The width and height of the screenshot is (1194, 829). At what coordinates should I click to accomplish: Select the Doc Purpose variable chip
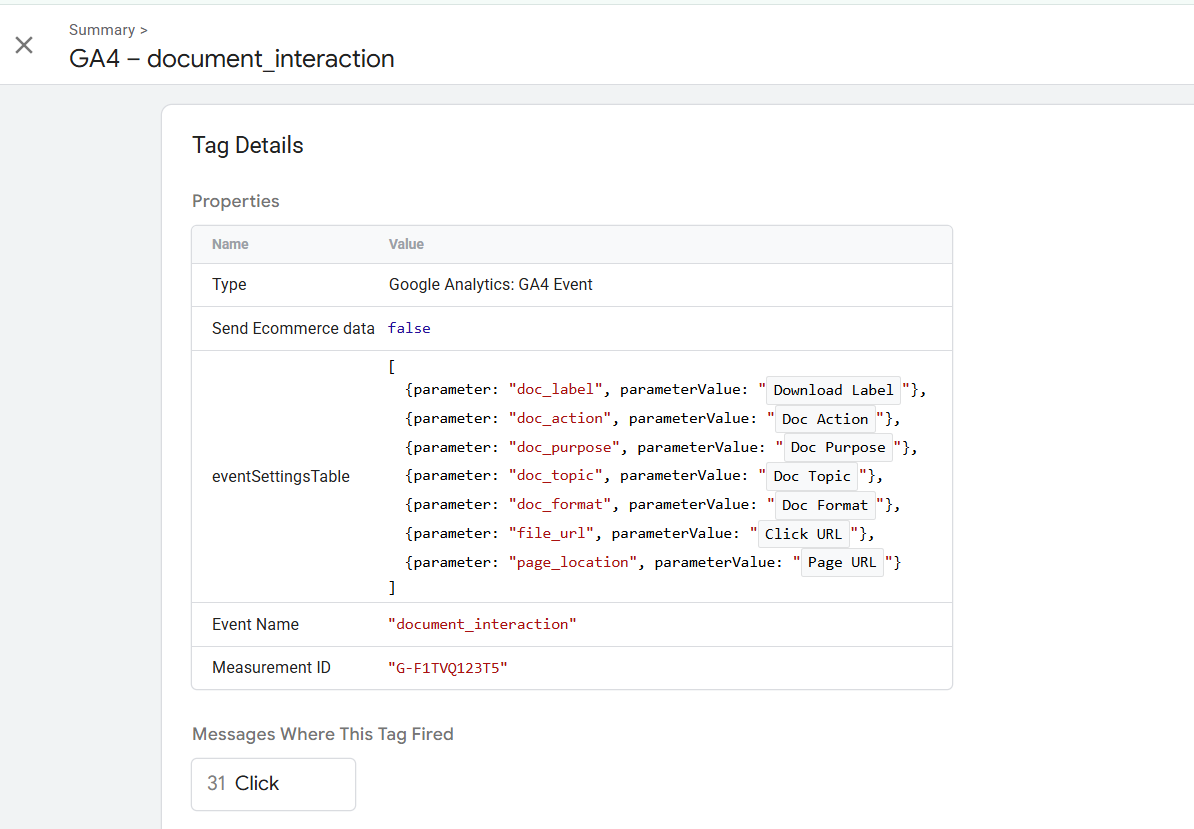838,447
